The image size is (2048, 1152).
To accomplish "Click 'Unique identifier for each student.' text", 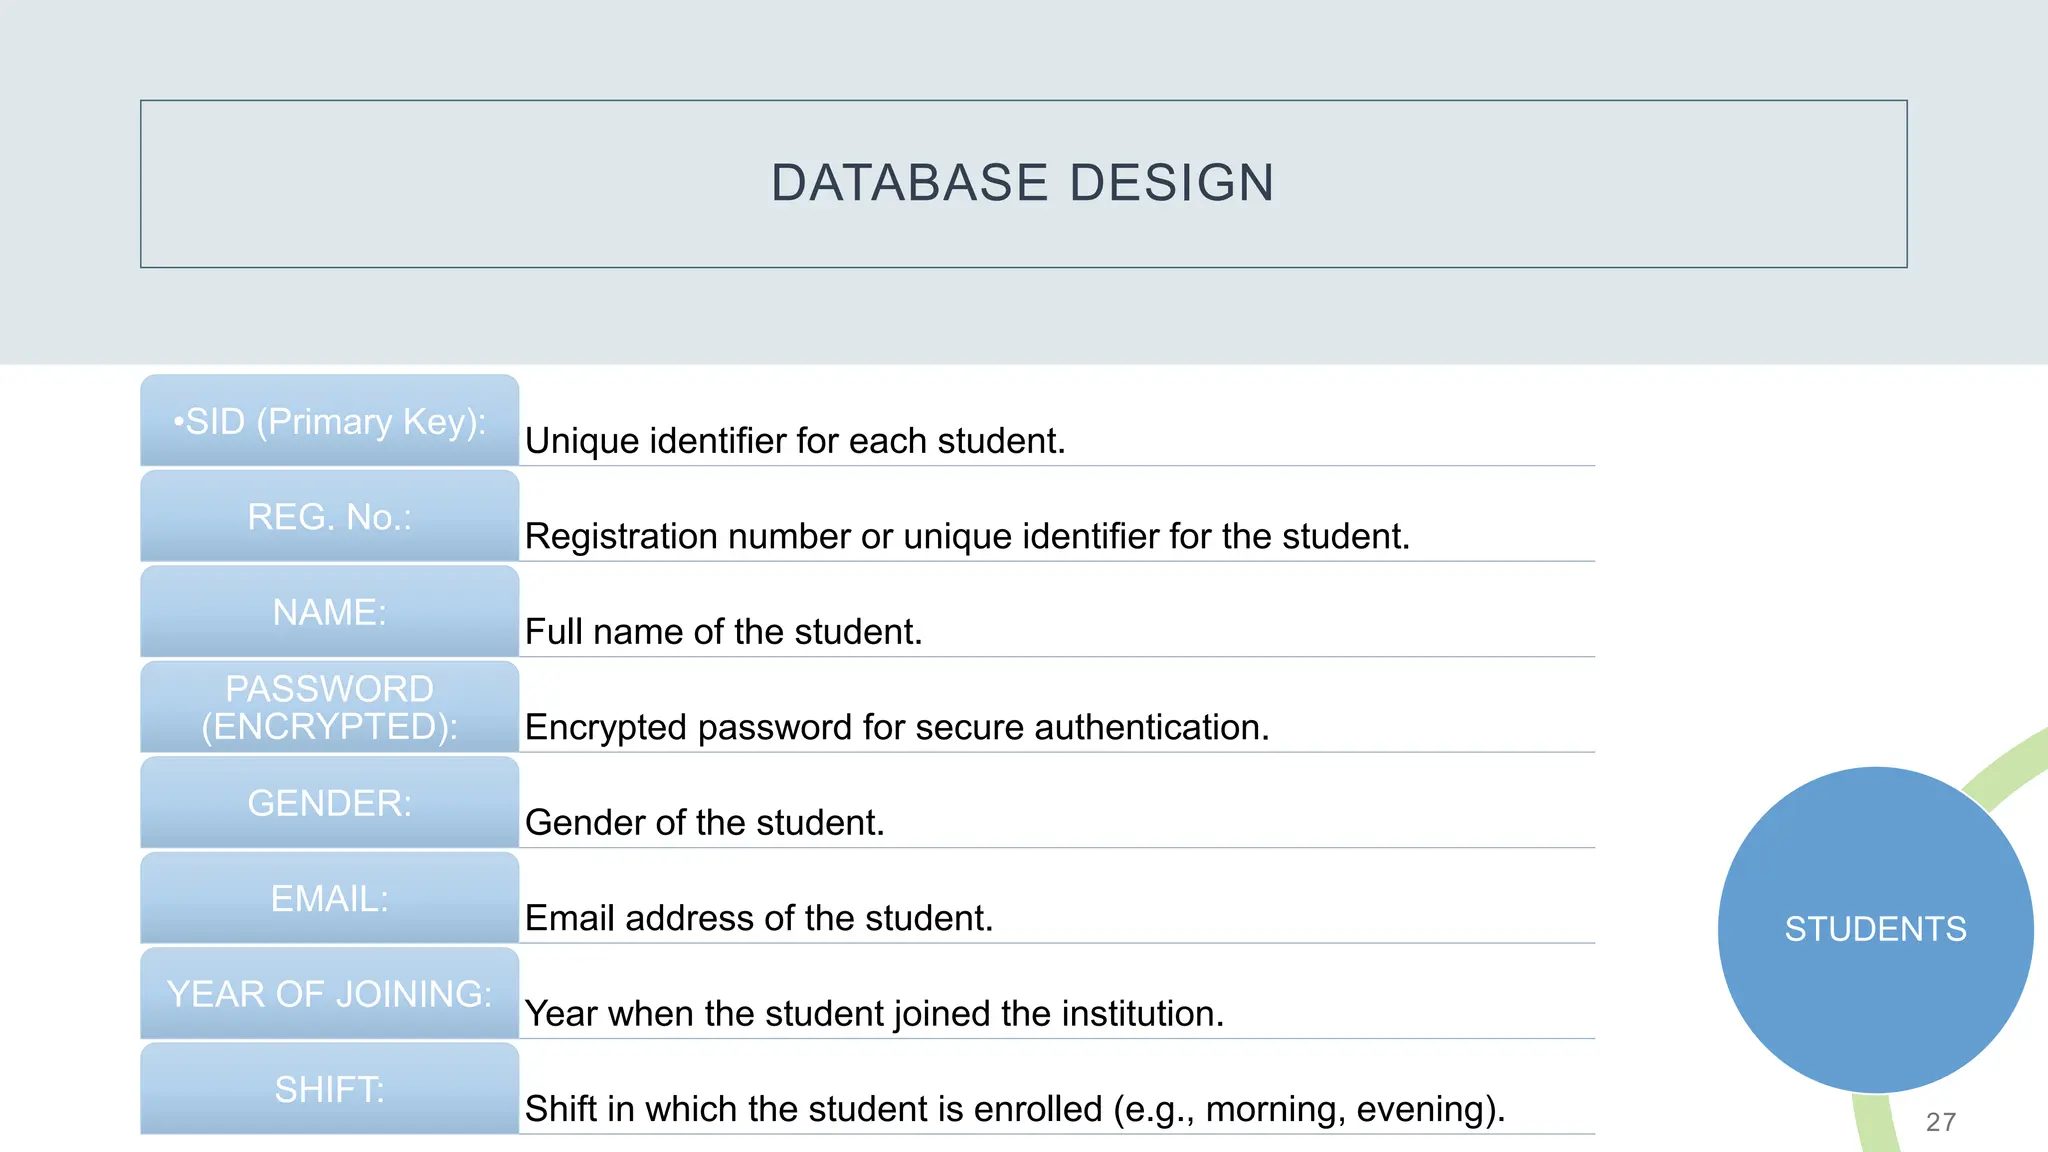I will [x=795, y=441].
